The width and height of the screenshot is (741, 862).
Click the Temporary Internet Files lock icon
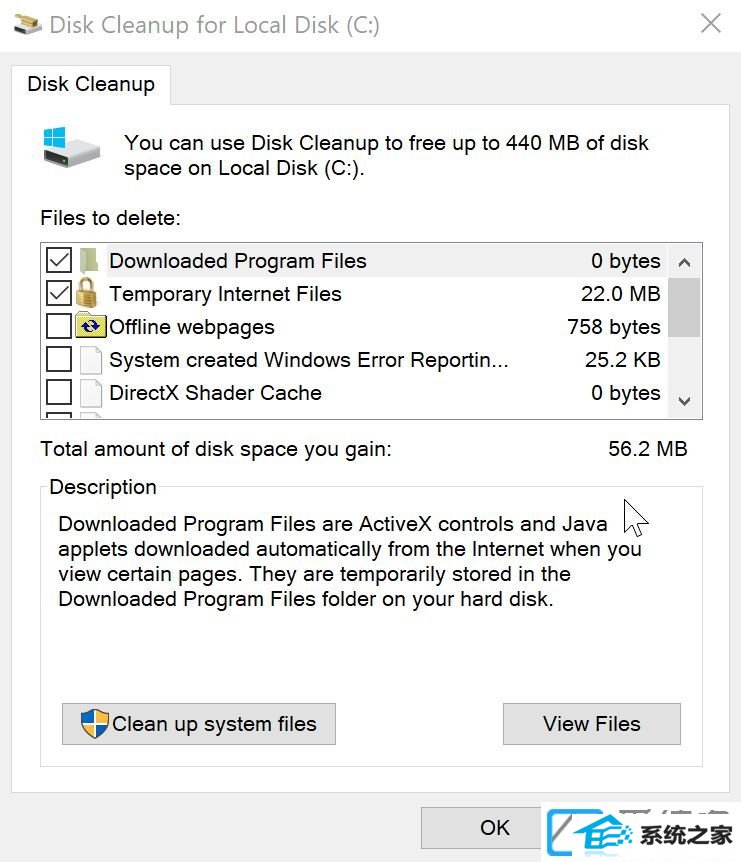(87, 293)
